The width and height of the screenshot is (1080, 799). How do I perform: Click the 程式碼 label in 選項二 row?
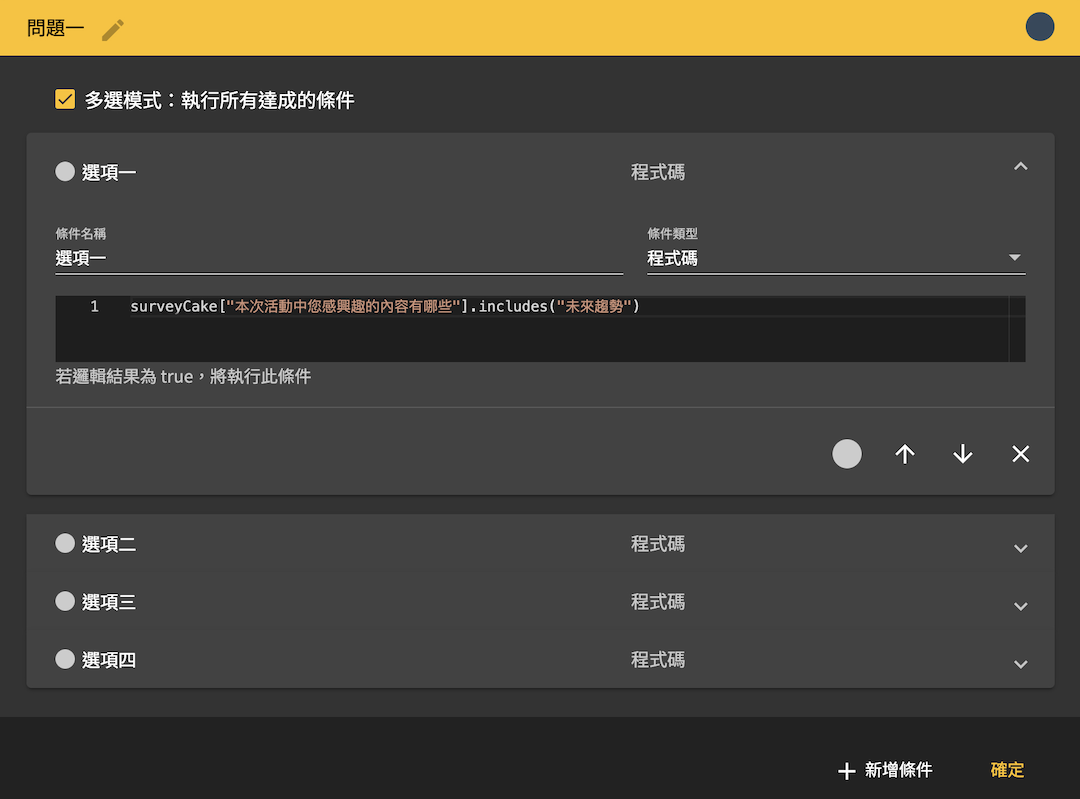tap(658, 544)
